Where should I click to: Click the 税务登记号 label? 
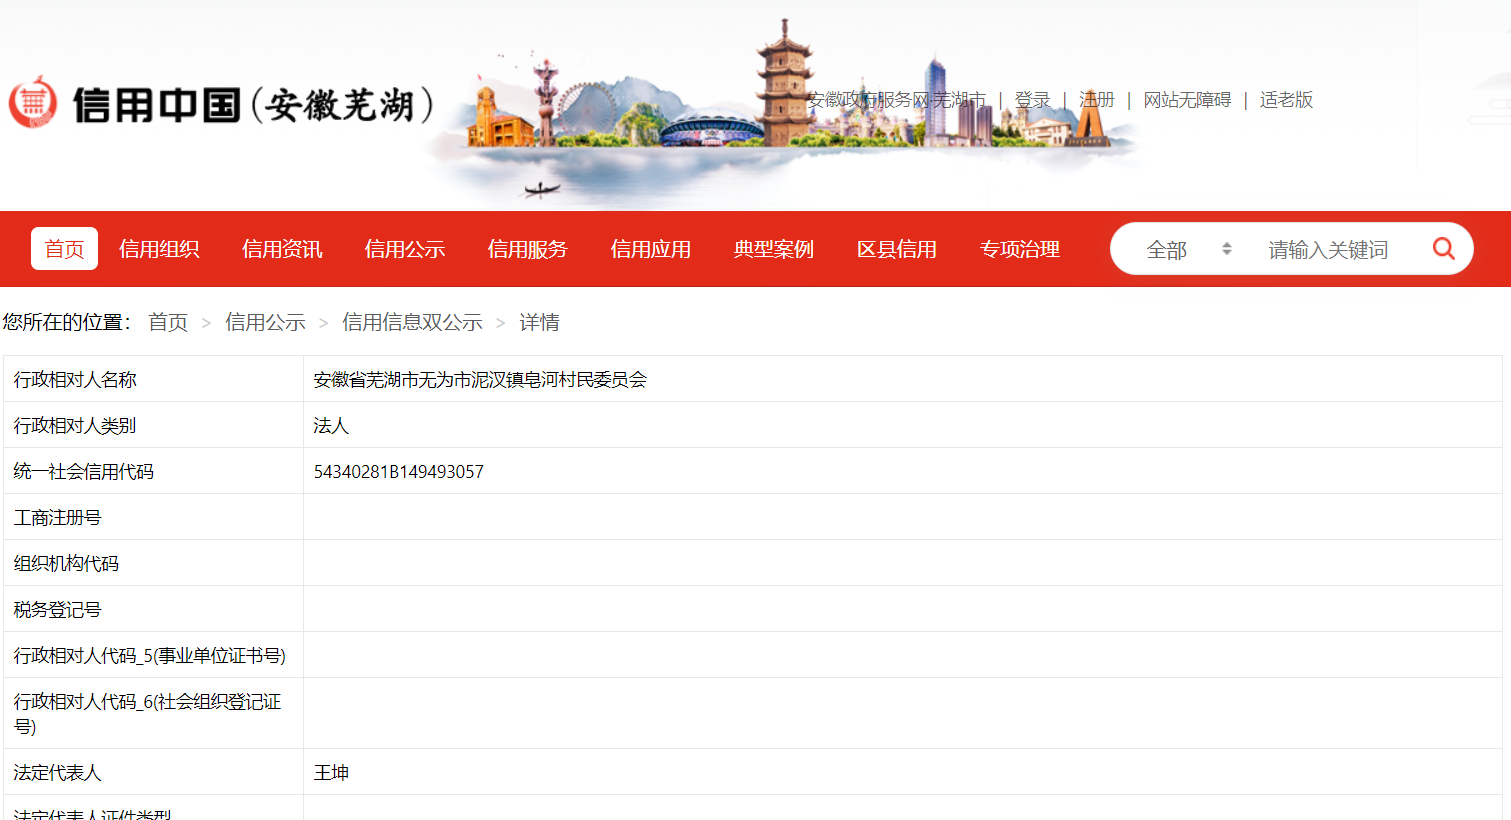(57, 610)
